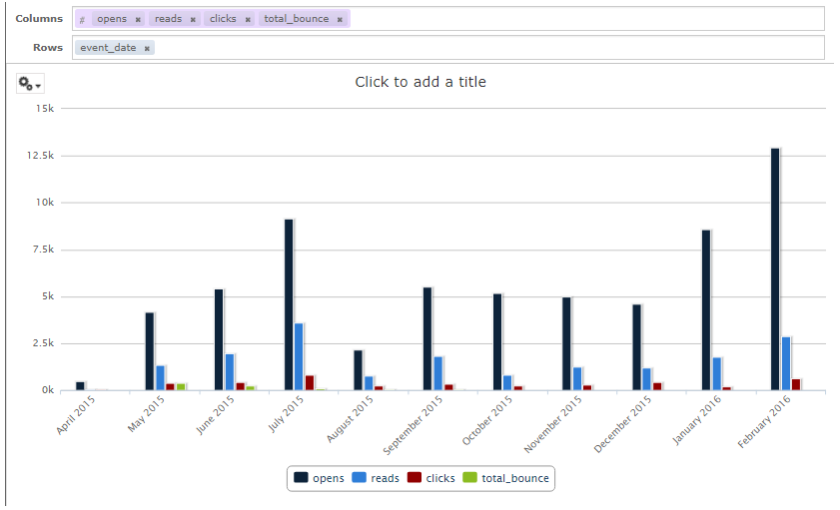Click the chart title placeholder text
Viewport: 840px width, 510px height.
pyautogui.click(x=420, y=82)
